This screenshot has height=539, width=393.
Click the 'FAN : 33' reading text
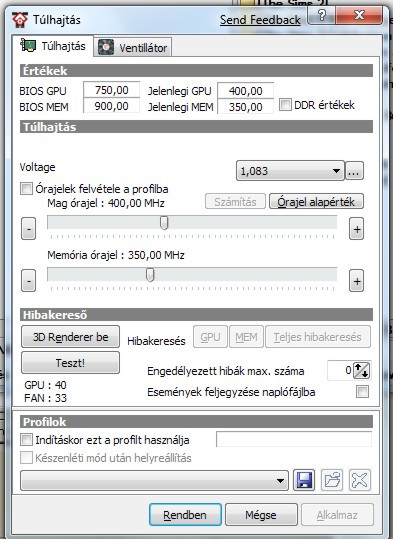[x=45, y=398]
